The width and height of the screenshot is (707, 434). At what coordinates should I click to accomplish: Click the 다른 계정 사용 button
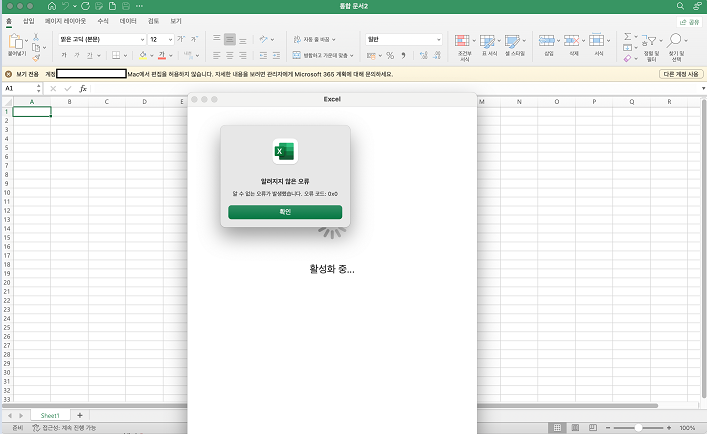[x=681, y=74]
